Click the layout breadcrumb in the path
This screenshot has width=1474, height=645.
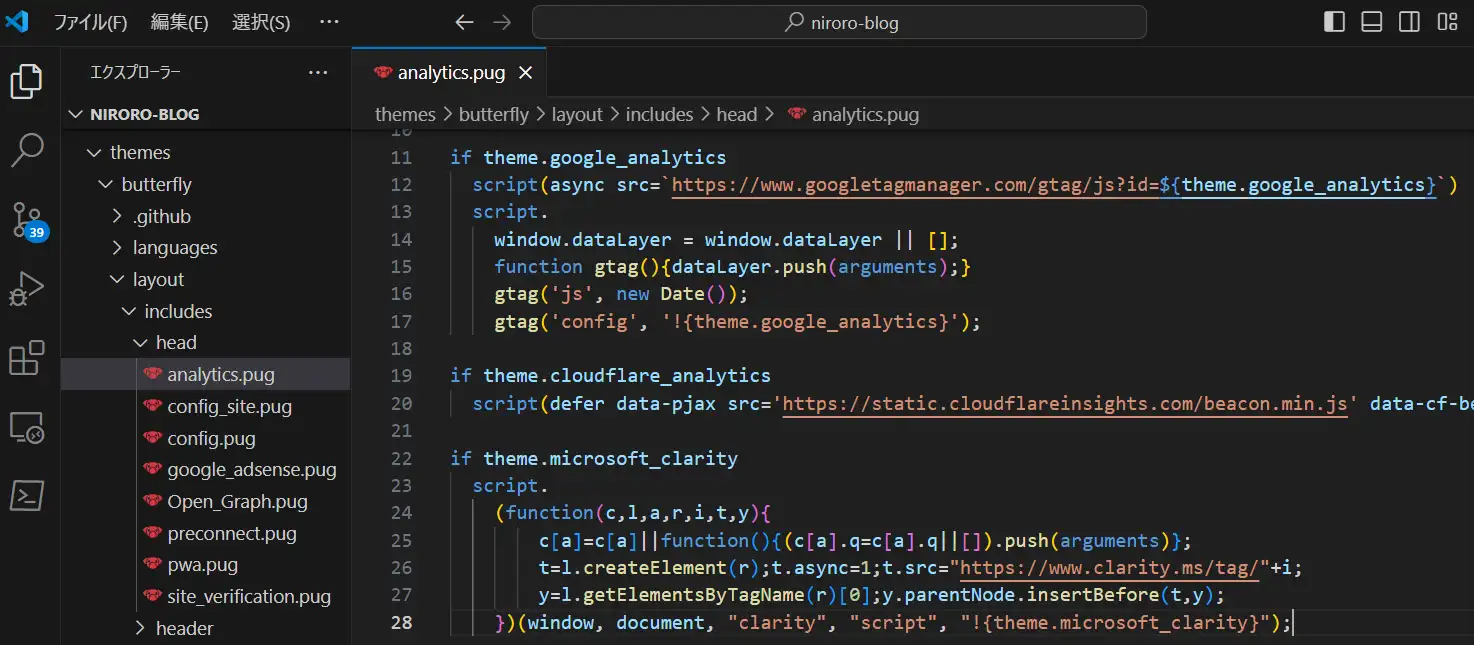(577, 115)
